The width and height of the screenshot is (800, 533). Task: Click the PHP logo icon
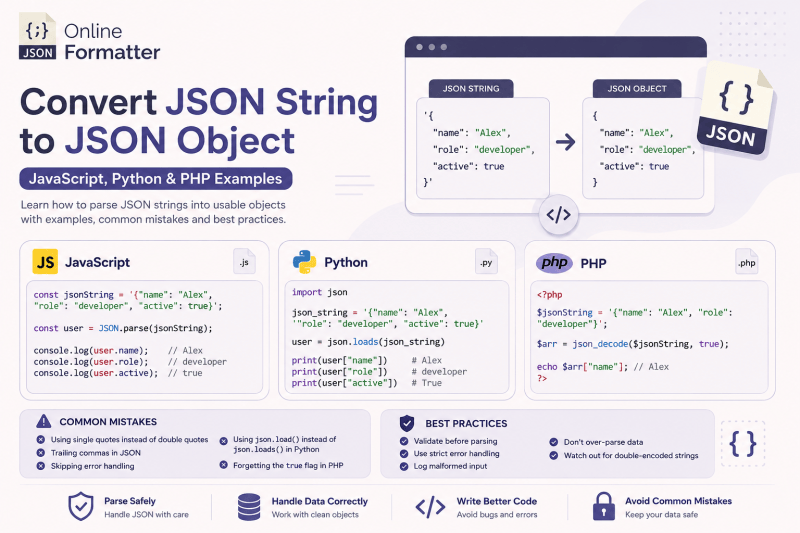tap(554, 263)
